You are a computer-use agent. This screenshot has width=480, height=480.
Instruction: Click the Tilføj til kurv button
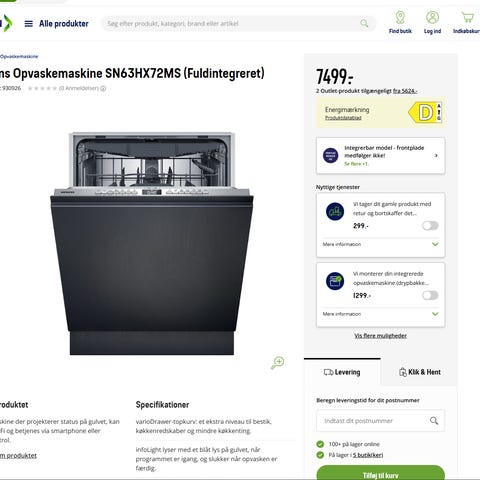coord(380,473)
